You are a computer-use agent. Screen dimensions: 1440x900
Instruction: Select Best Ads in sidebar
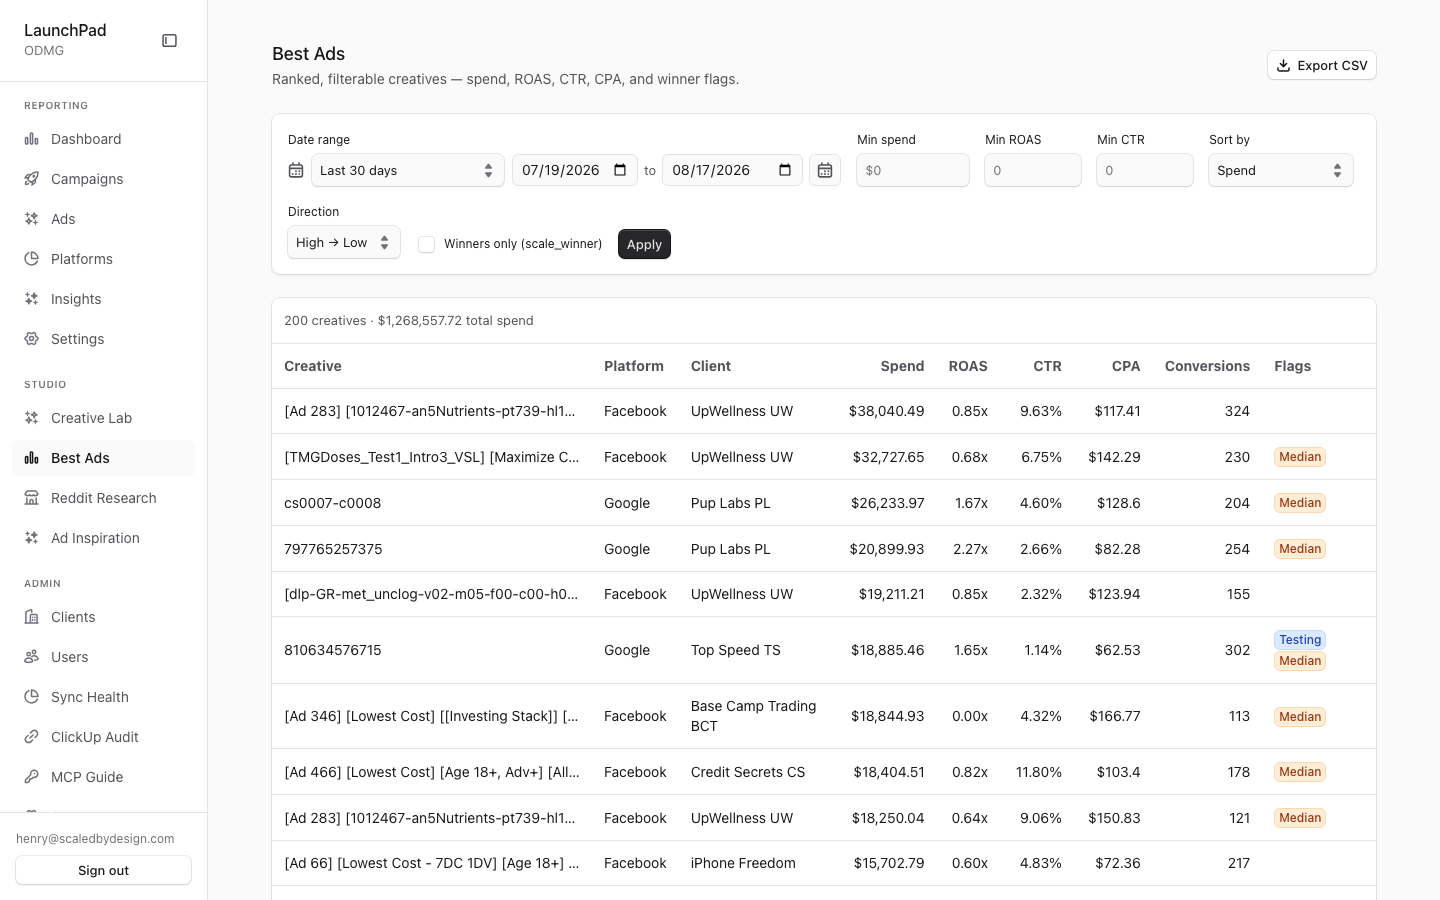tap(104, 458)
